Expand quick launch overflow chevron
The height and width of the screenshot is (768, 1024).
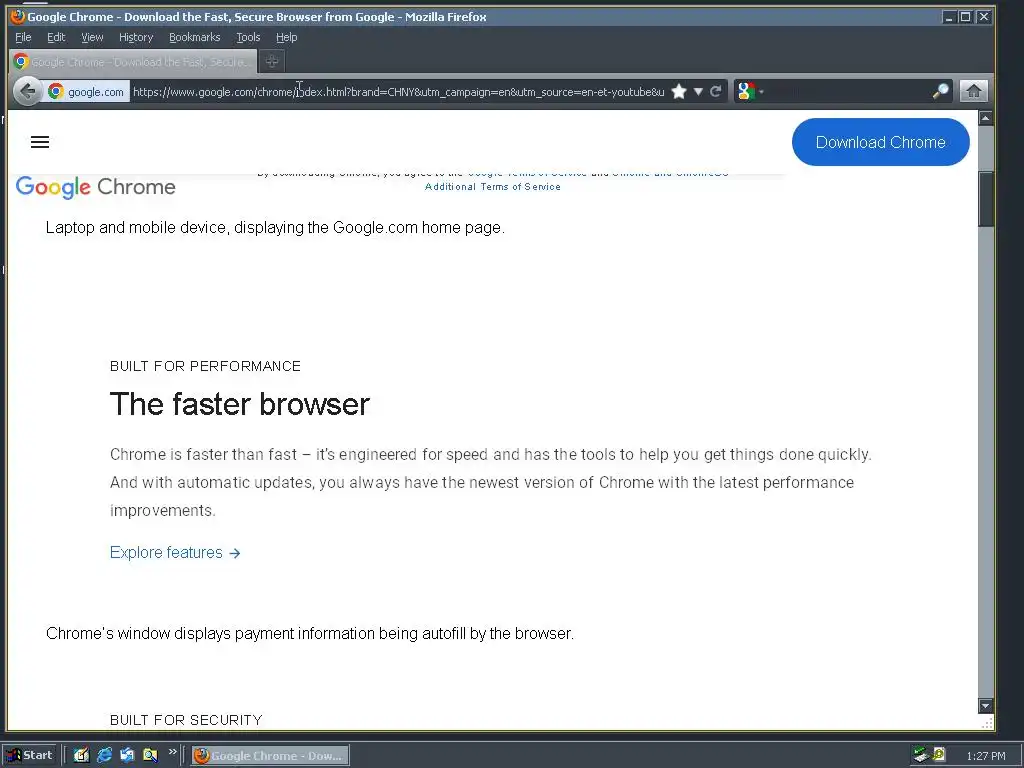point(172,752)
